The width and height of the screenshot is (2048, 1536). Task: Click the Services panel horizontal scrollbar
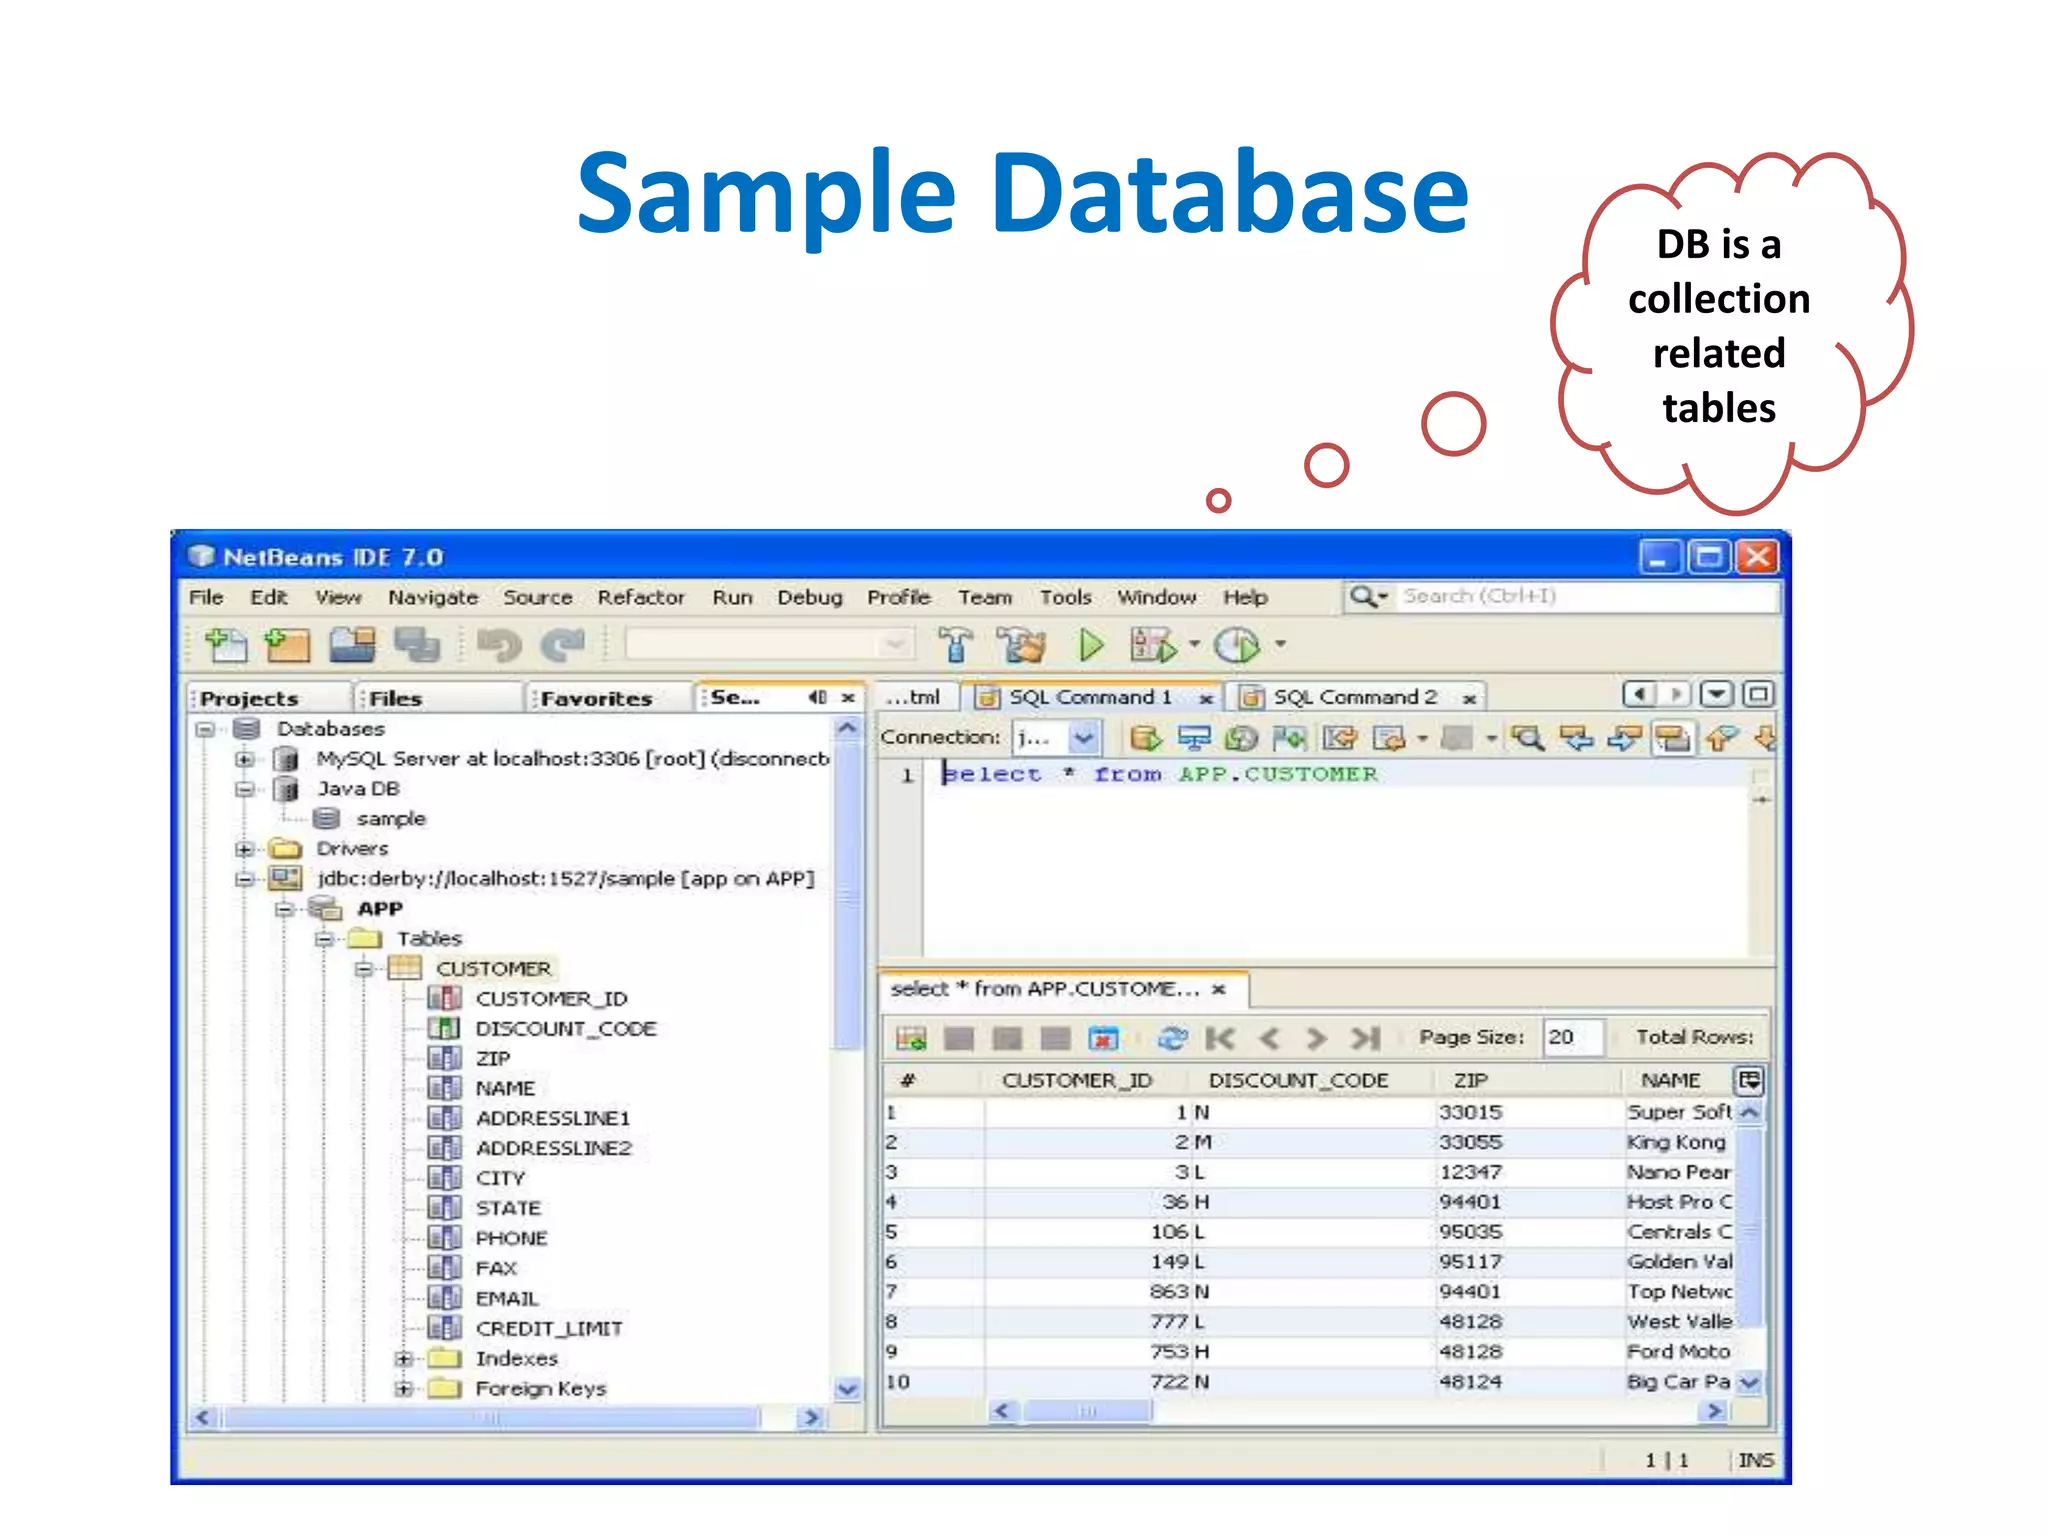pos(492,1417)
